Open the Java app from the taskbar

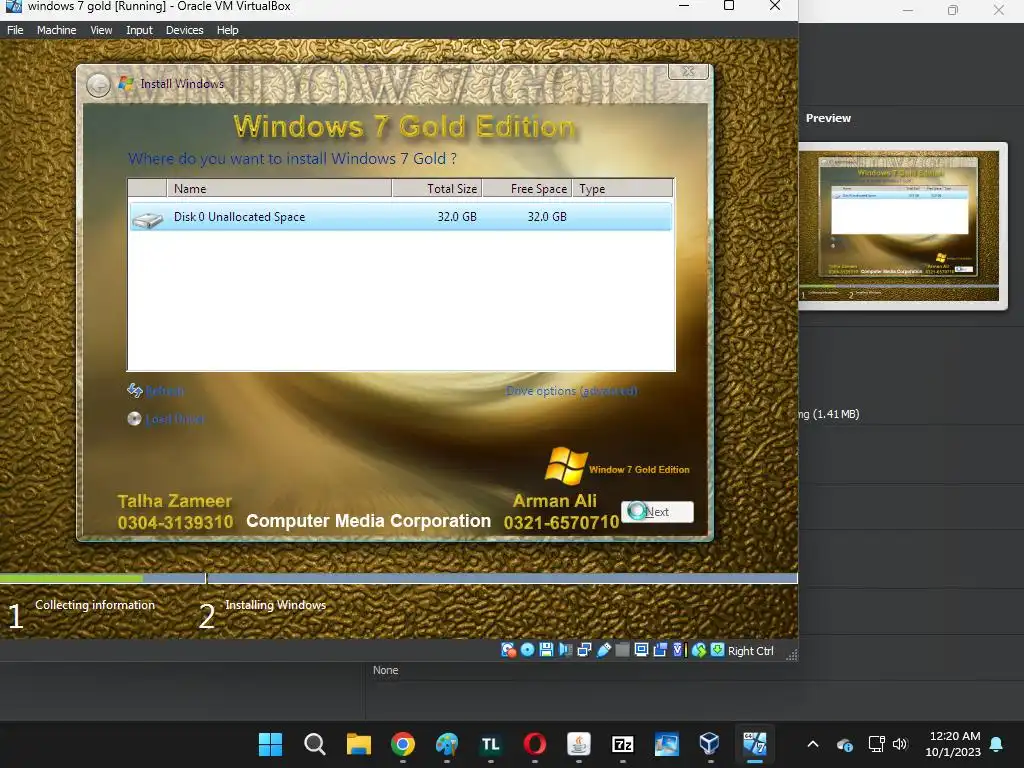[579, 744]
